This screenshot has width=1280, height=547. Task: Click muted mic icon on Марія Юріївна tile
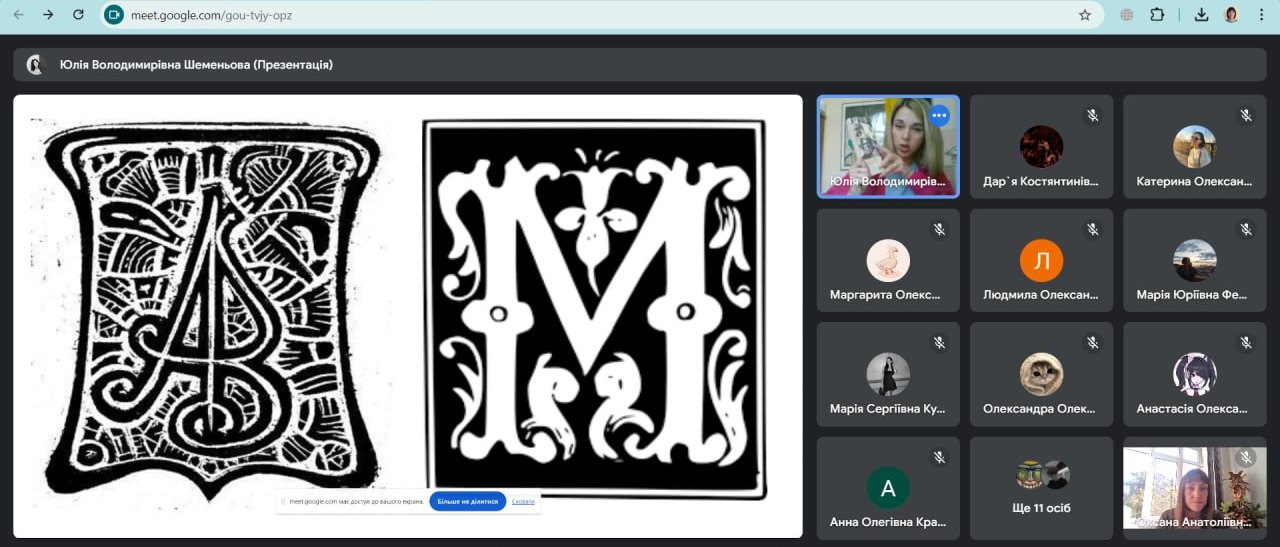click(1246, 229)
